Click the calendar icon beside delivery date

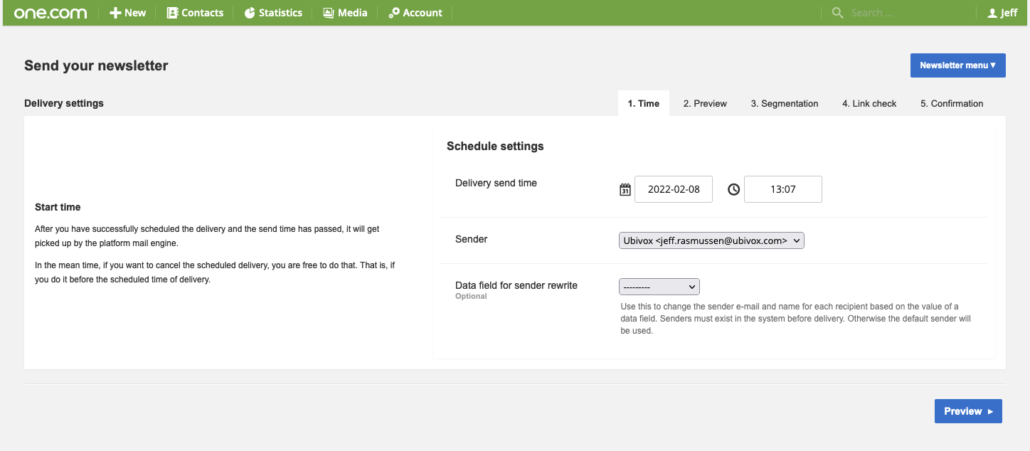coord(625,190)
